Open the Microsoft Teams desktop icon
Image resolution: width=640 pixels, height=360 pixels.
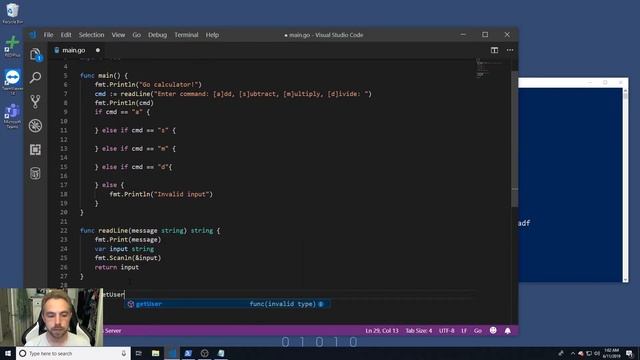(12, 116)
